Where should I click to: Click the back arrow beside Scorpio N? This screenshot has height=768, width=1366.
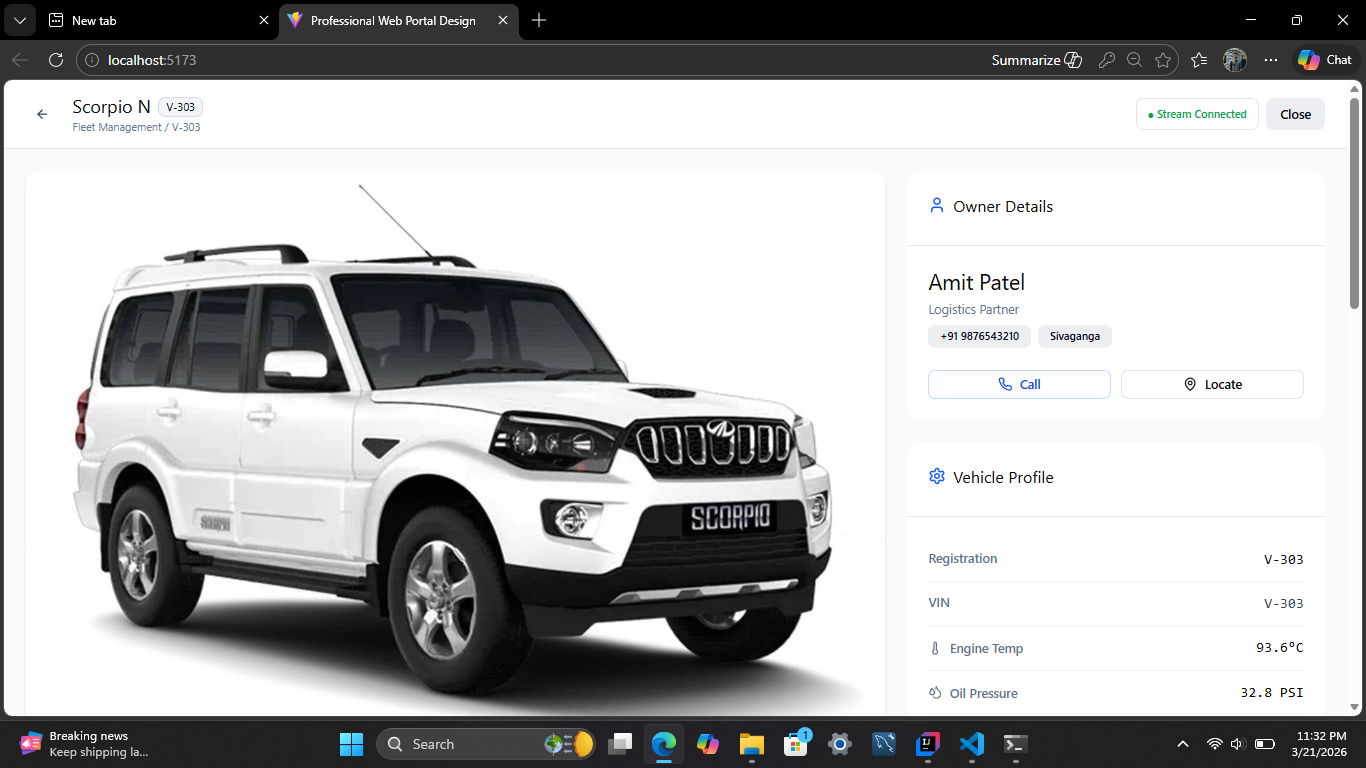click(42, 114)
